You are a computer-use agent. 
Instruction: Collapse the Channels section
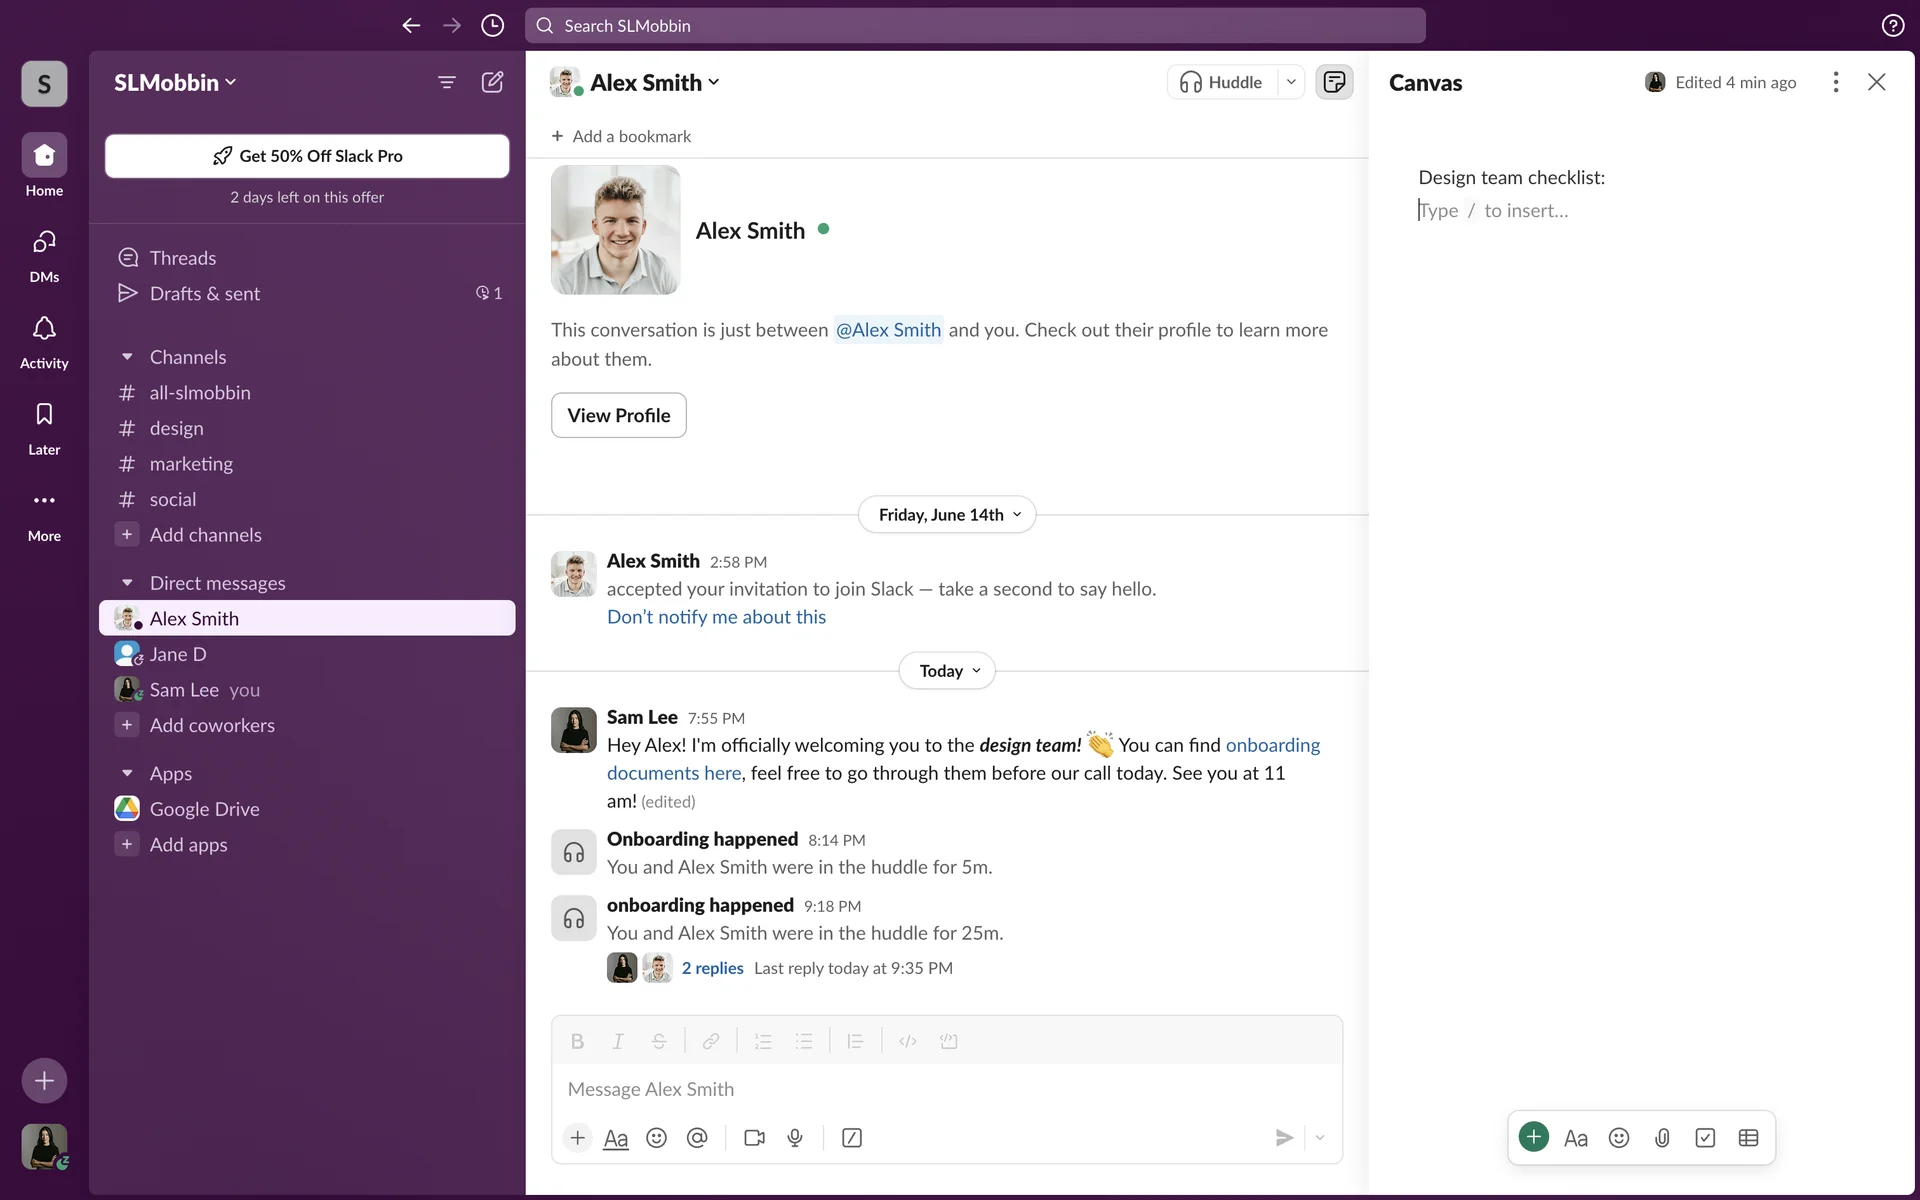pyautogui.click(x=127, y=357)
